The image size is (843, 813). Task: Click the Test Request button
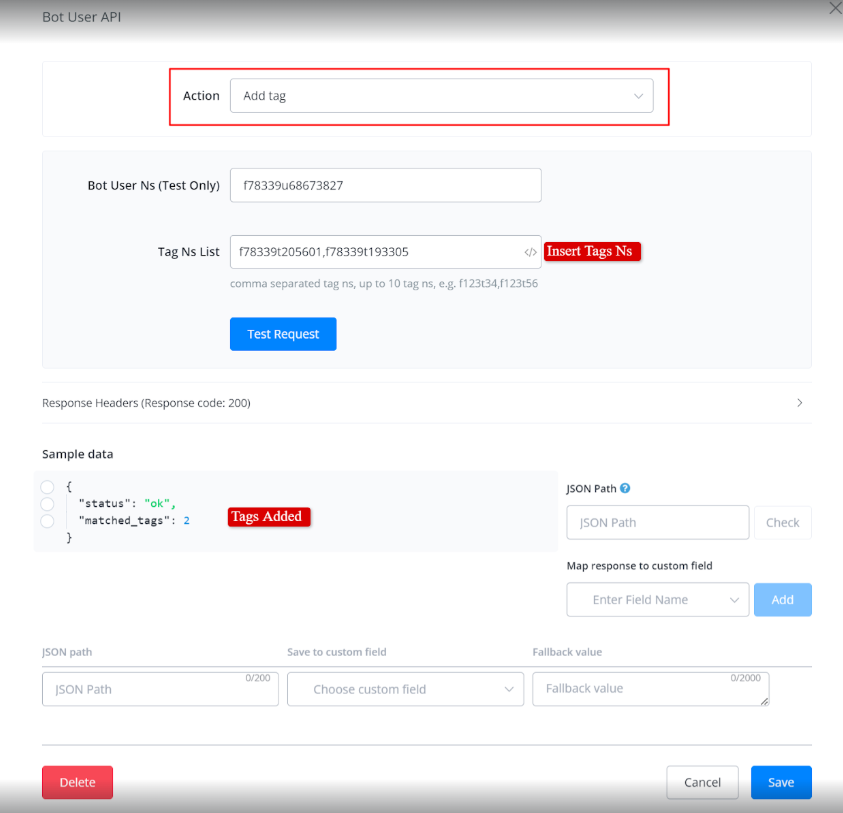pos(283,334)
